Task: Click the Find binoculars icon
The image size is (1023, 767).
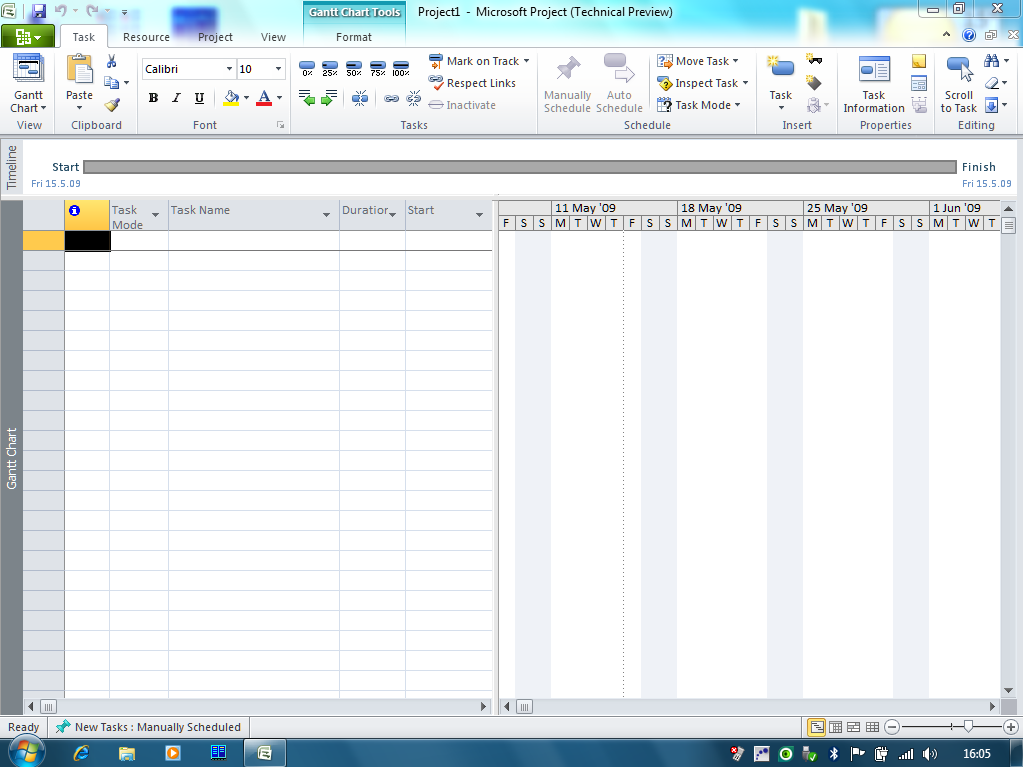Action: click(992, 61)
